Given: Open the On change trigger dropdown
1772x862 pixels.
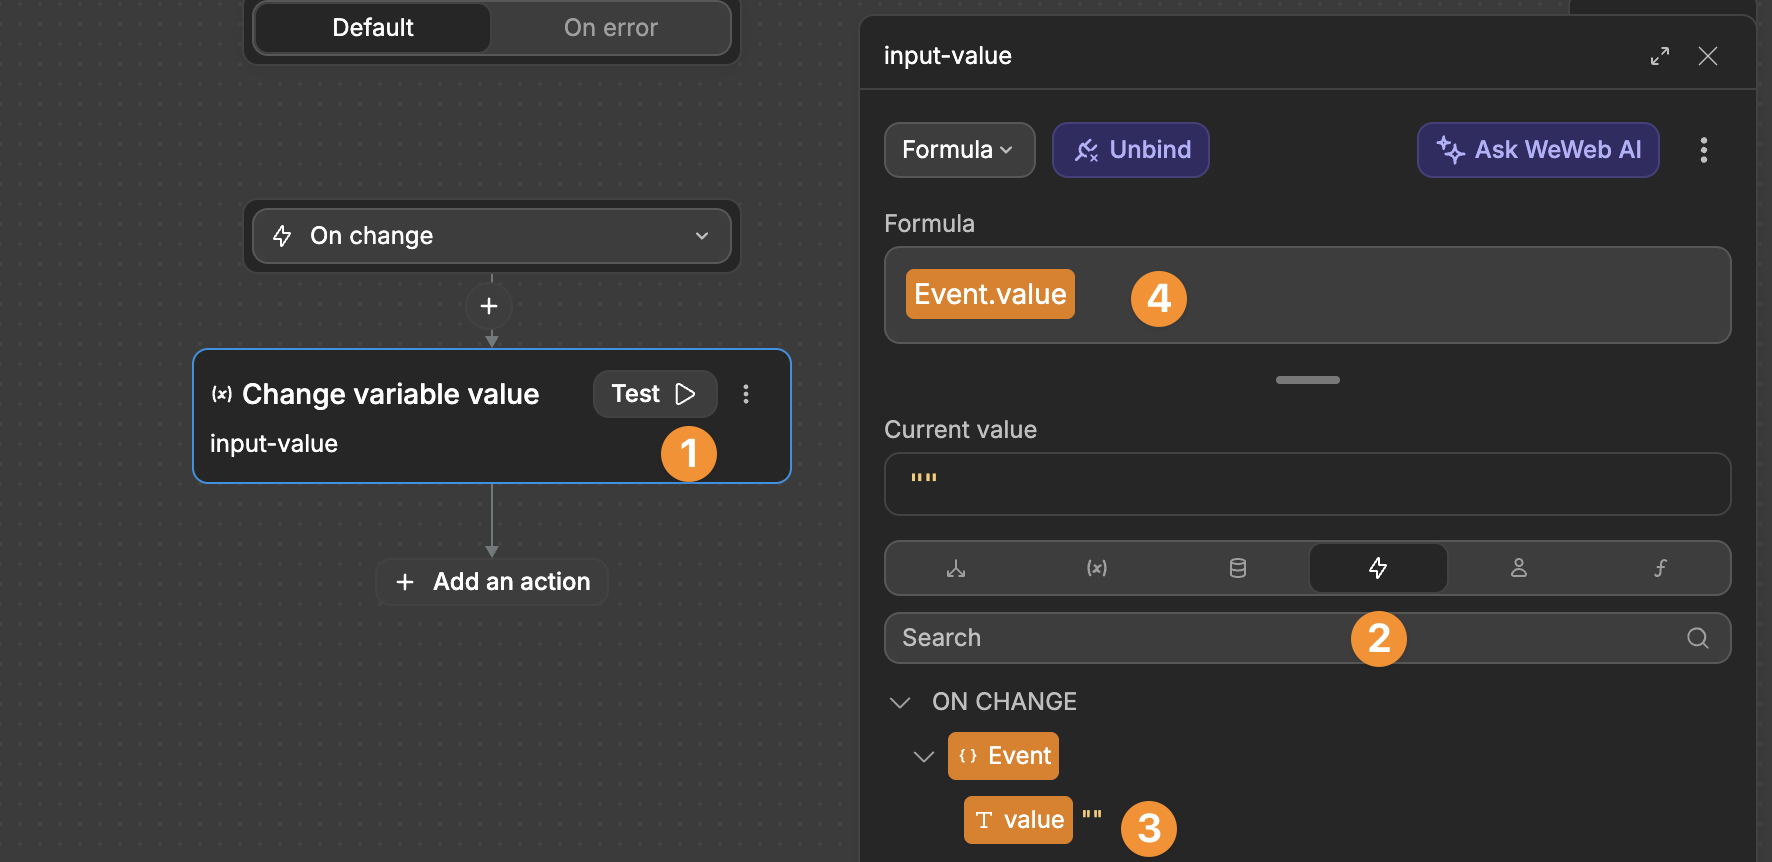Looking at the screenshot, I should coord(491,236).
